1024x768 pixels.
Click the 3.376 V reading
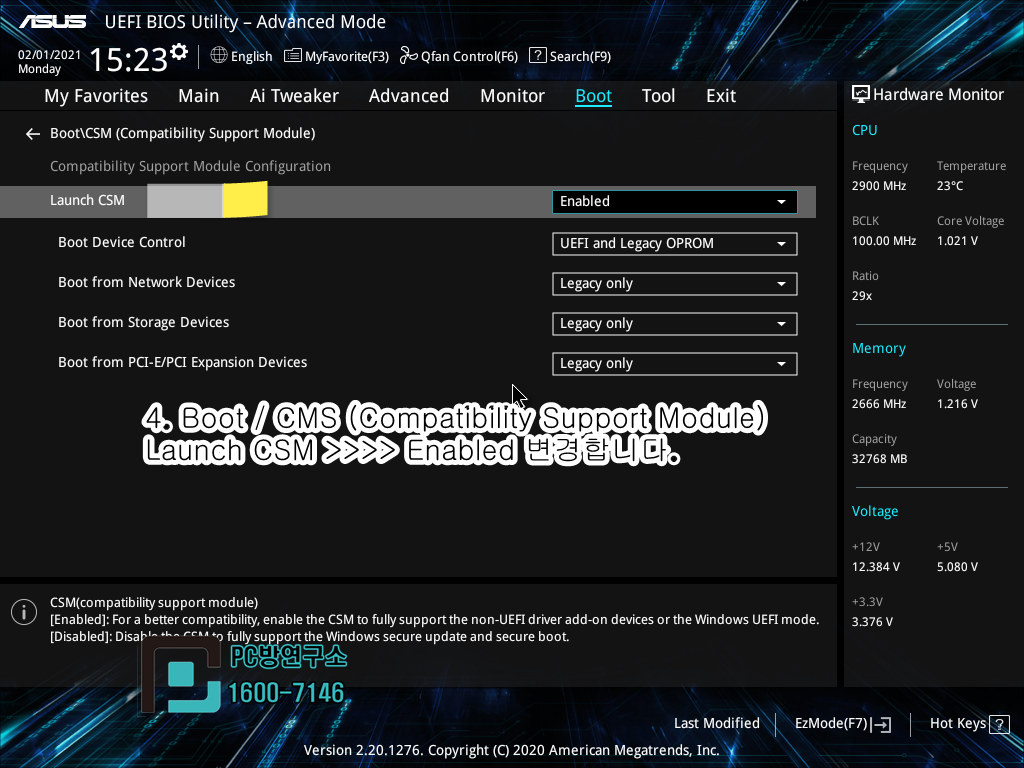point(872,622)
